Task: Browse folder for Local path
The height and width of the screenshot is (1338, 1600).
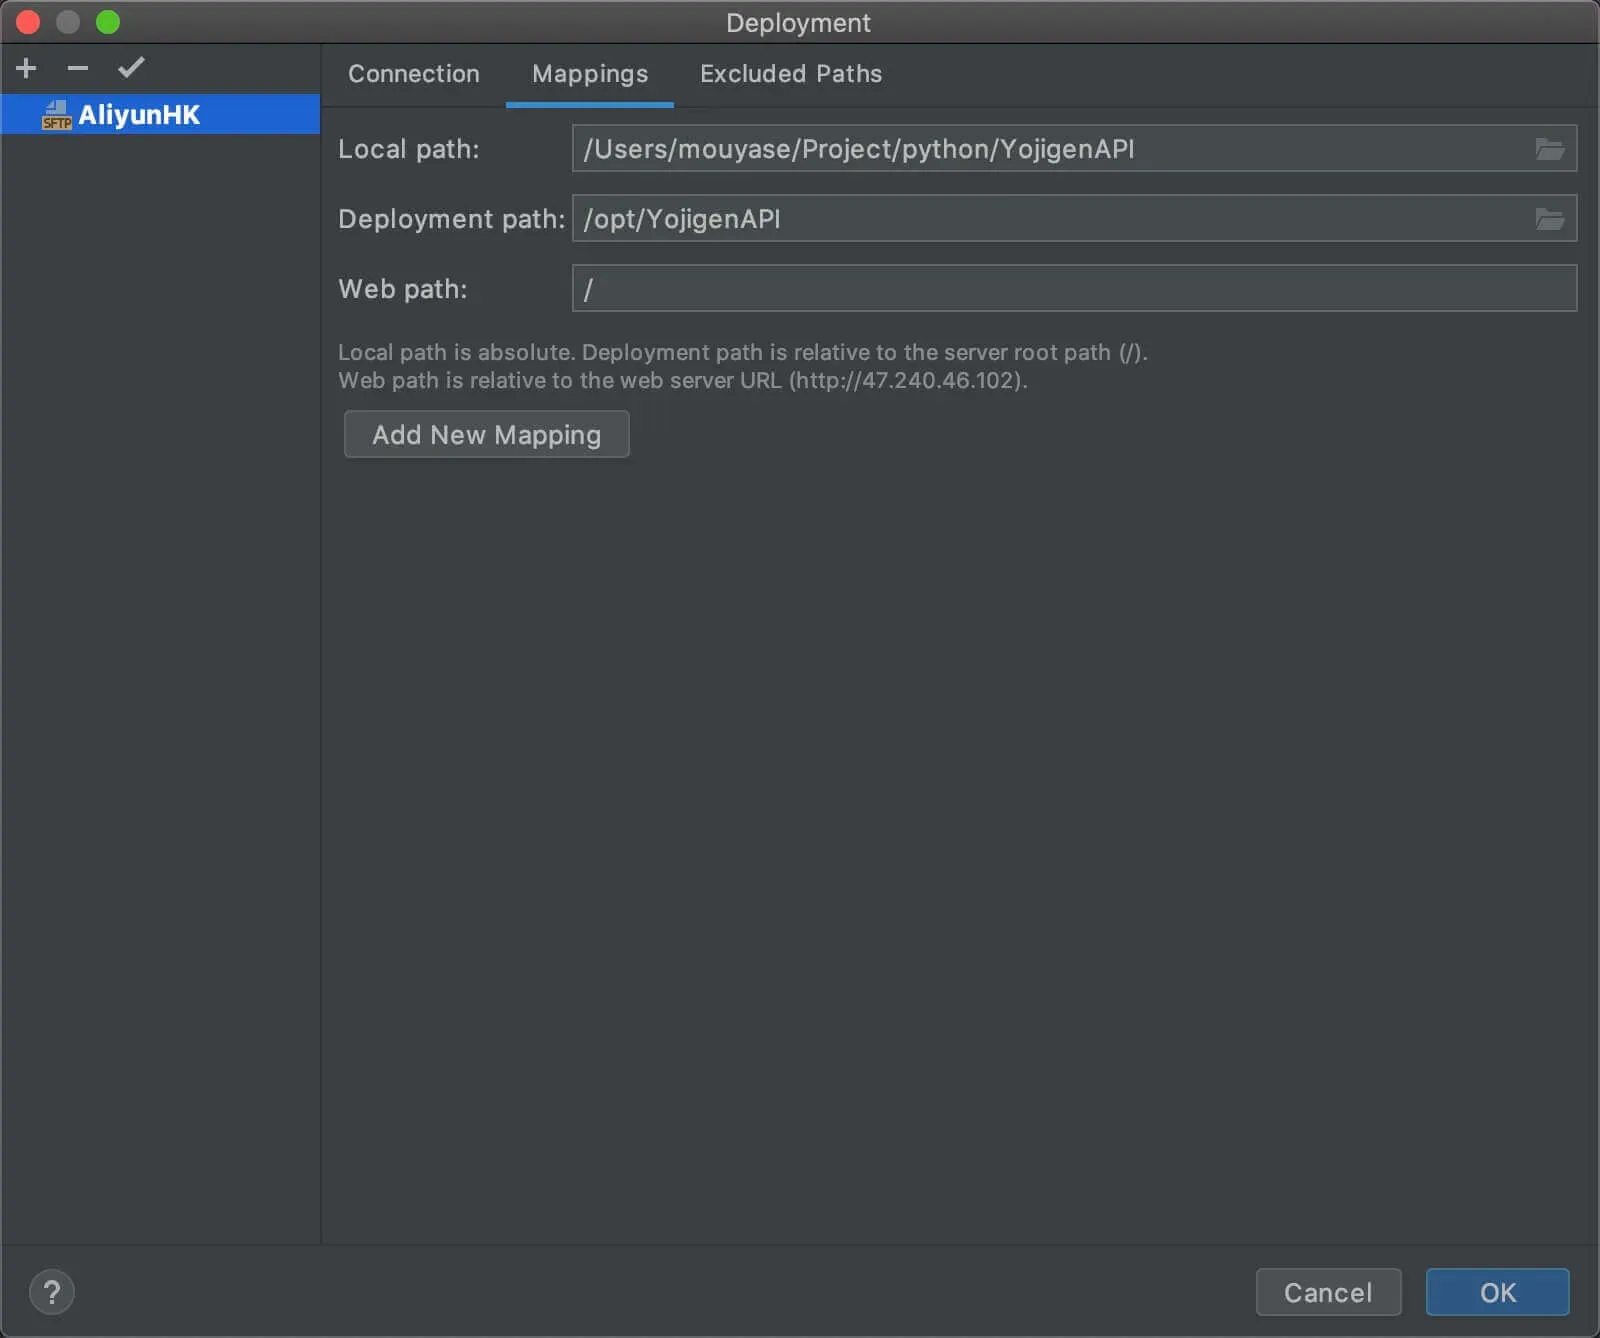Action: (x=1549, y=149)
